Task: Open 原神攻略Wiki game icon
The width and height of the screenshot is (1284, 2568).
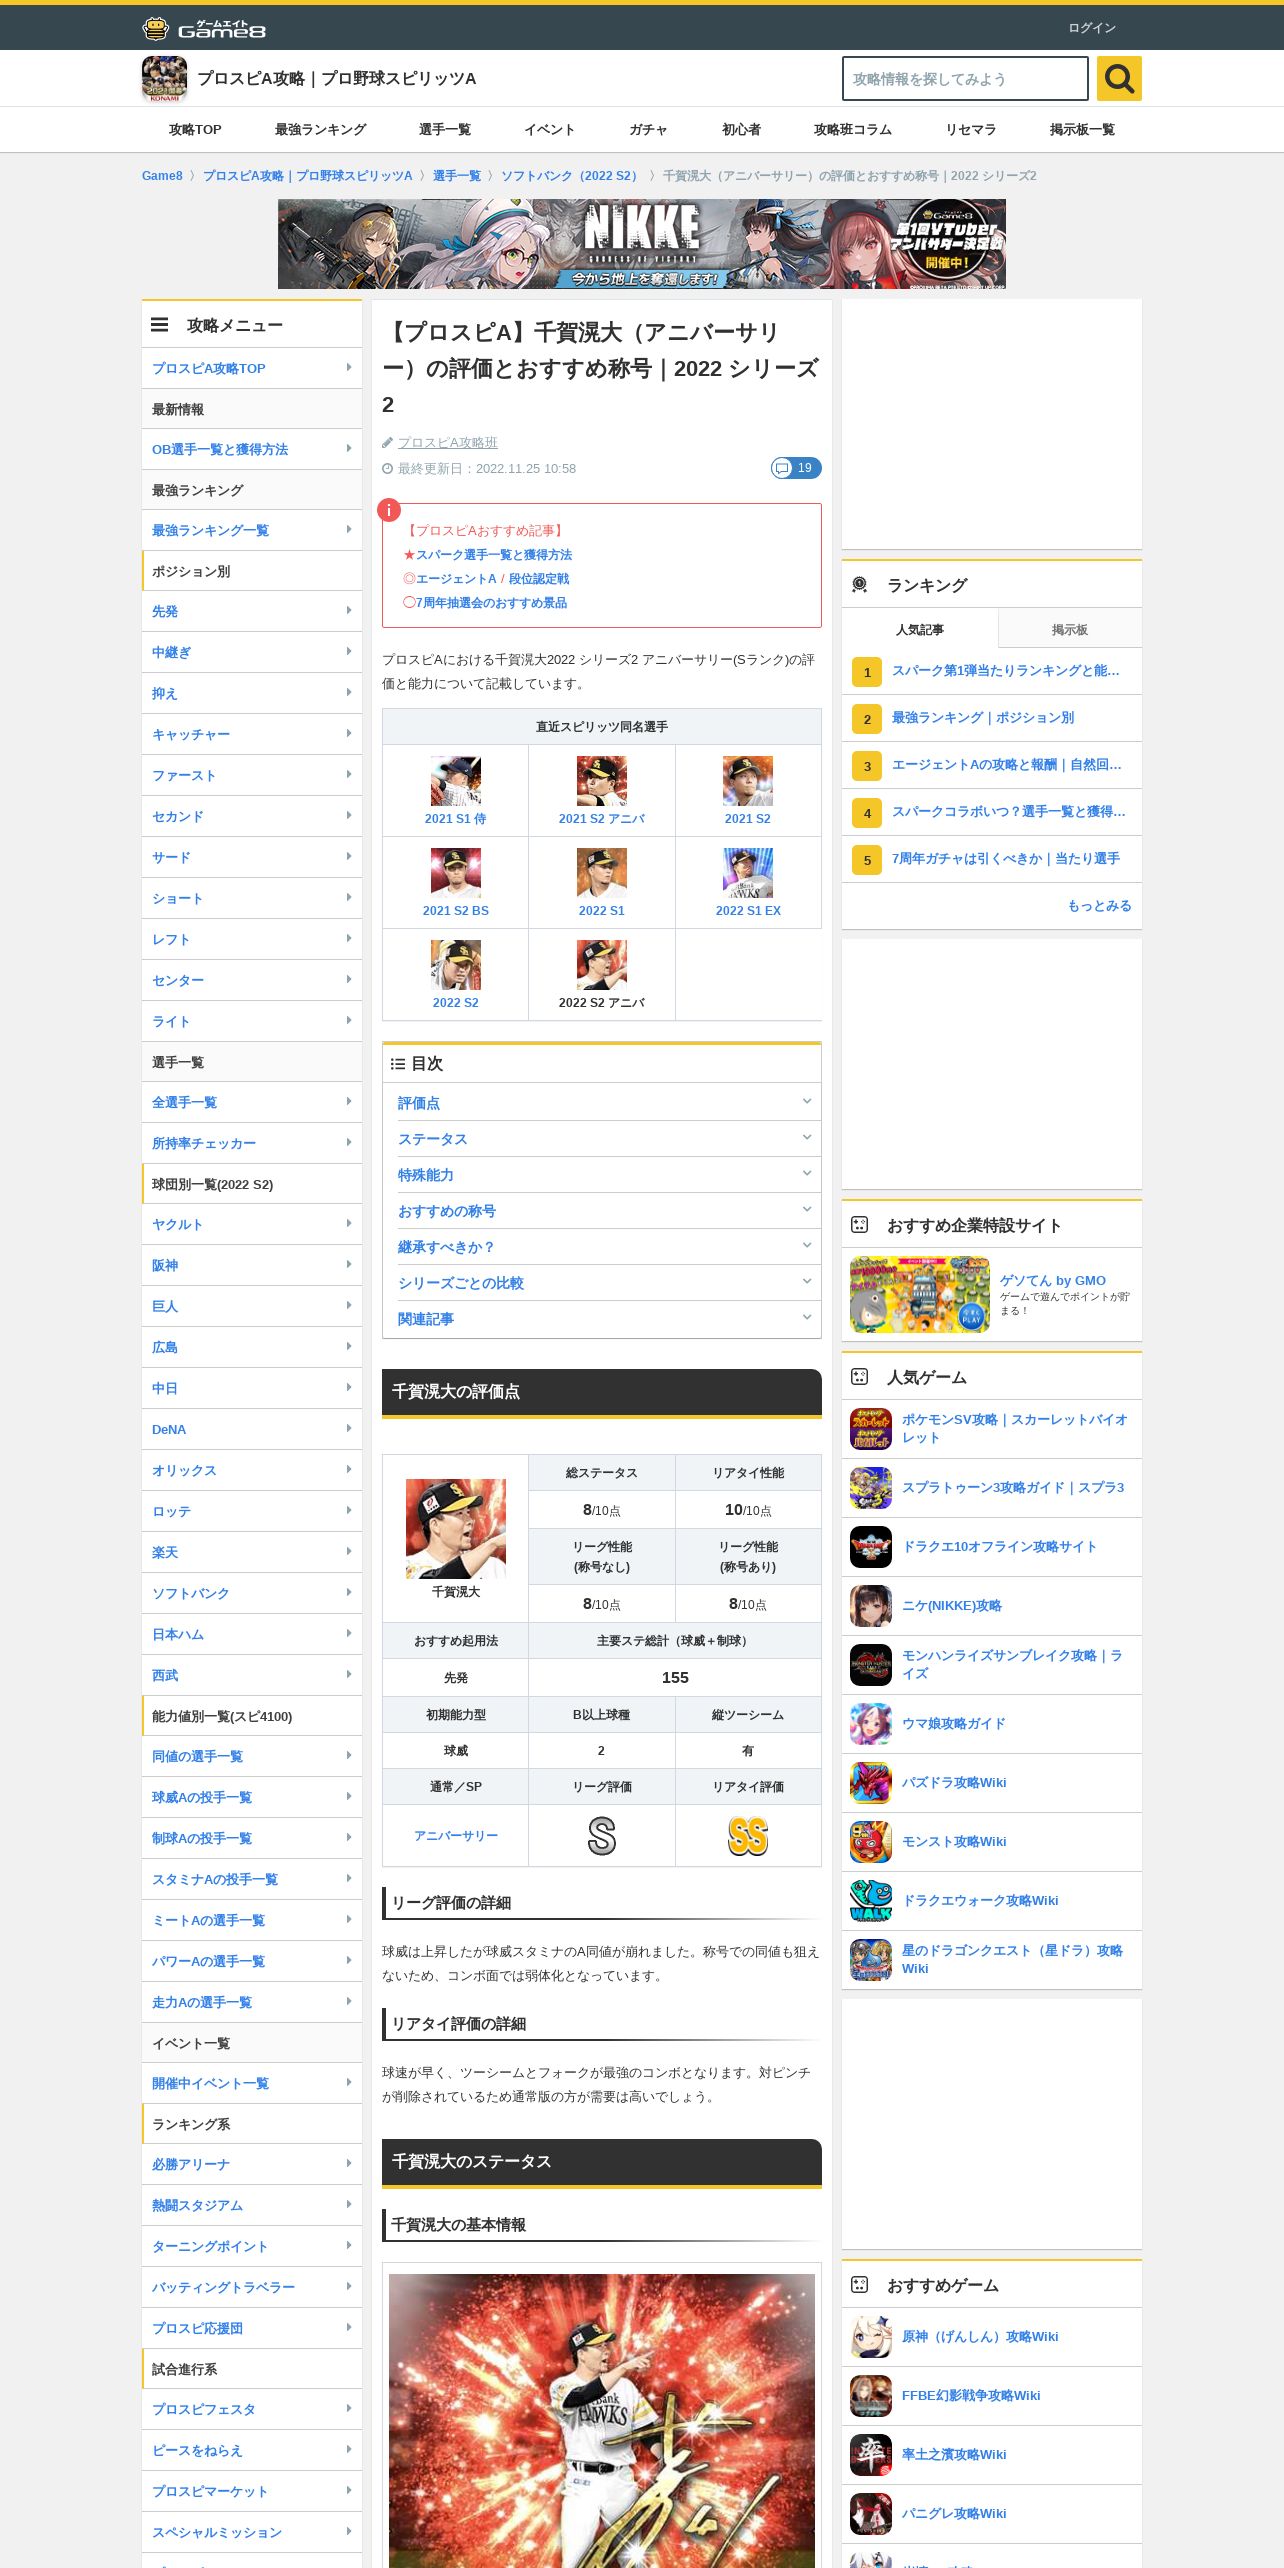Action: [871, 2337]
